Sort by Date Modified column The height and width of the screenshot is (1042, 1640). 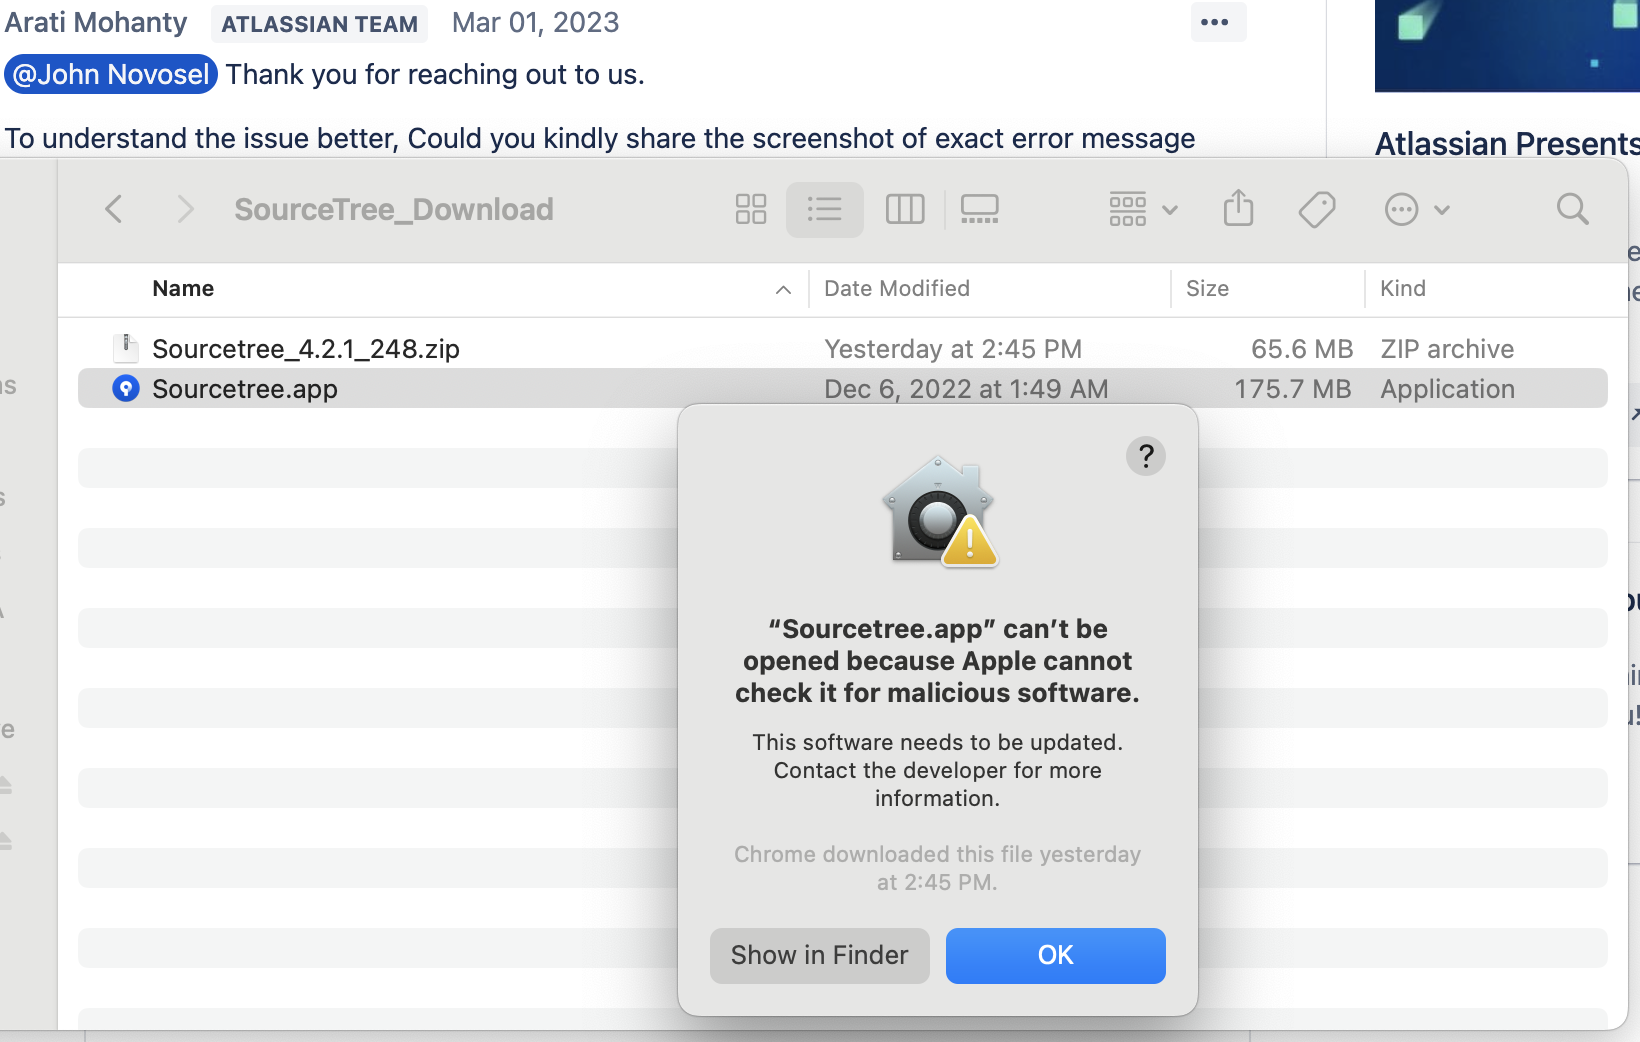coord(897,289)
